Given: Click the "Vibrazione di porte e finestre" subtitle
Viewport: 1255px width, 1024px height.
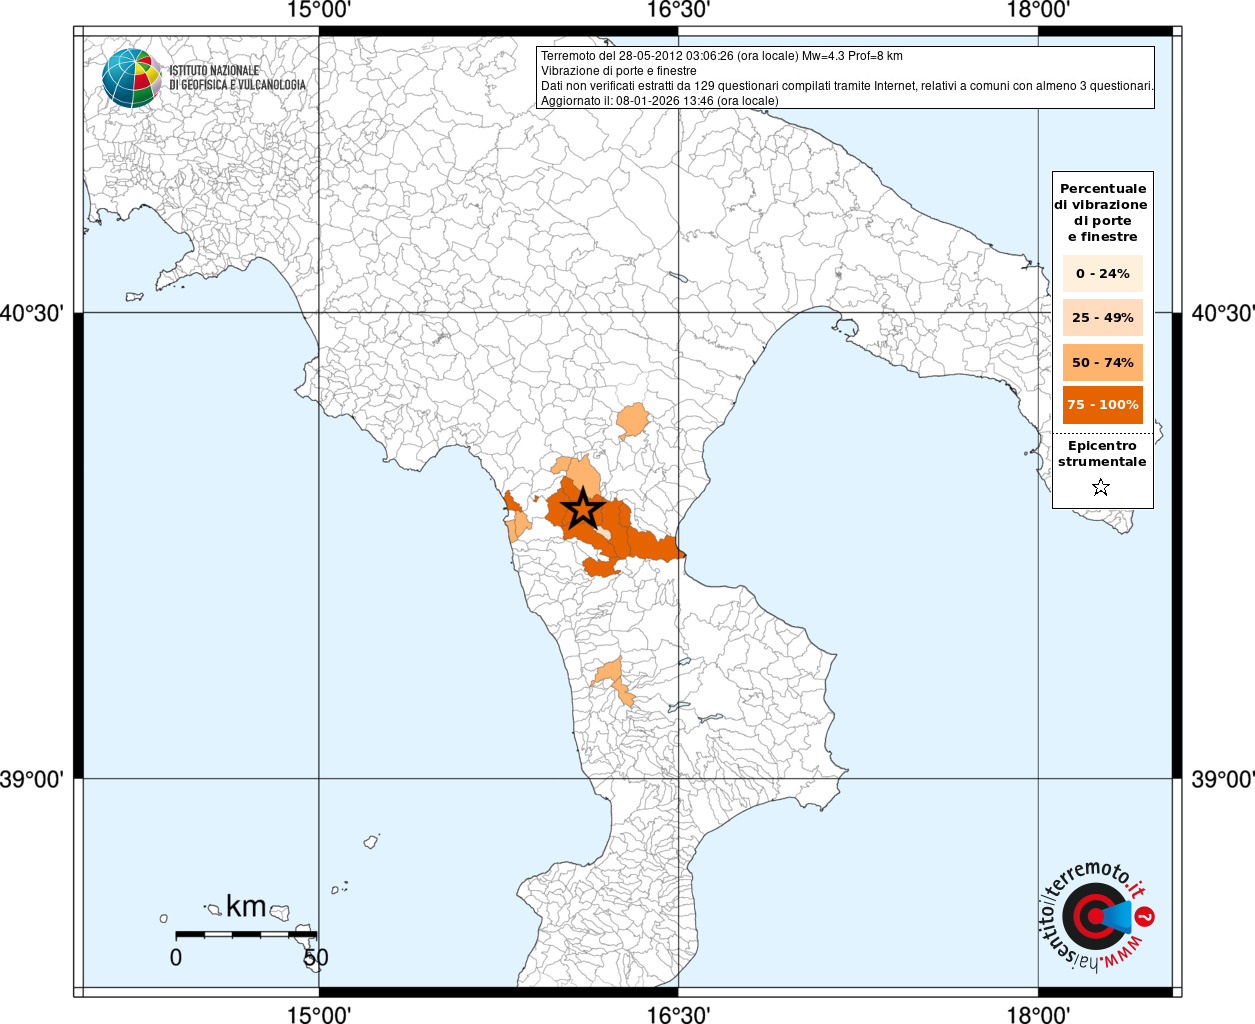Looking at the screenshot, I should coord(619,71).
